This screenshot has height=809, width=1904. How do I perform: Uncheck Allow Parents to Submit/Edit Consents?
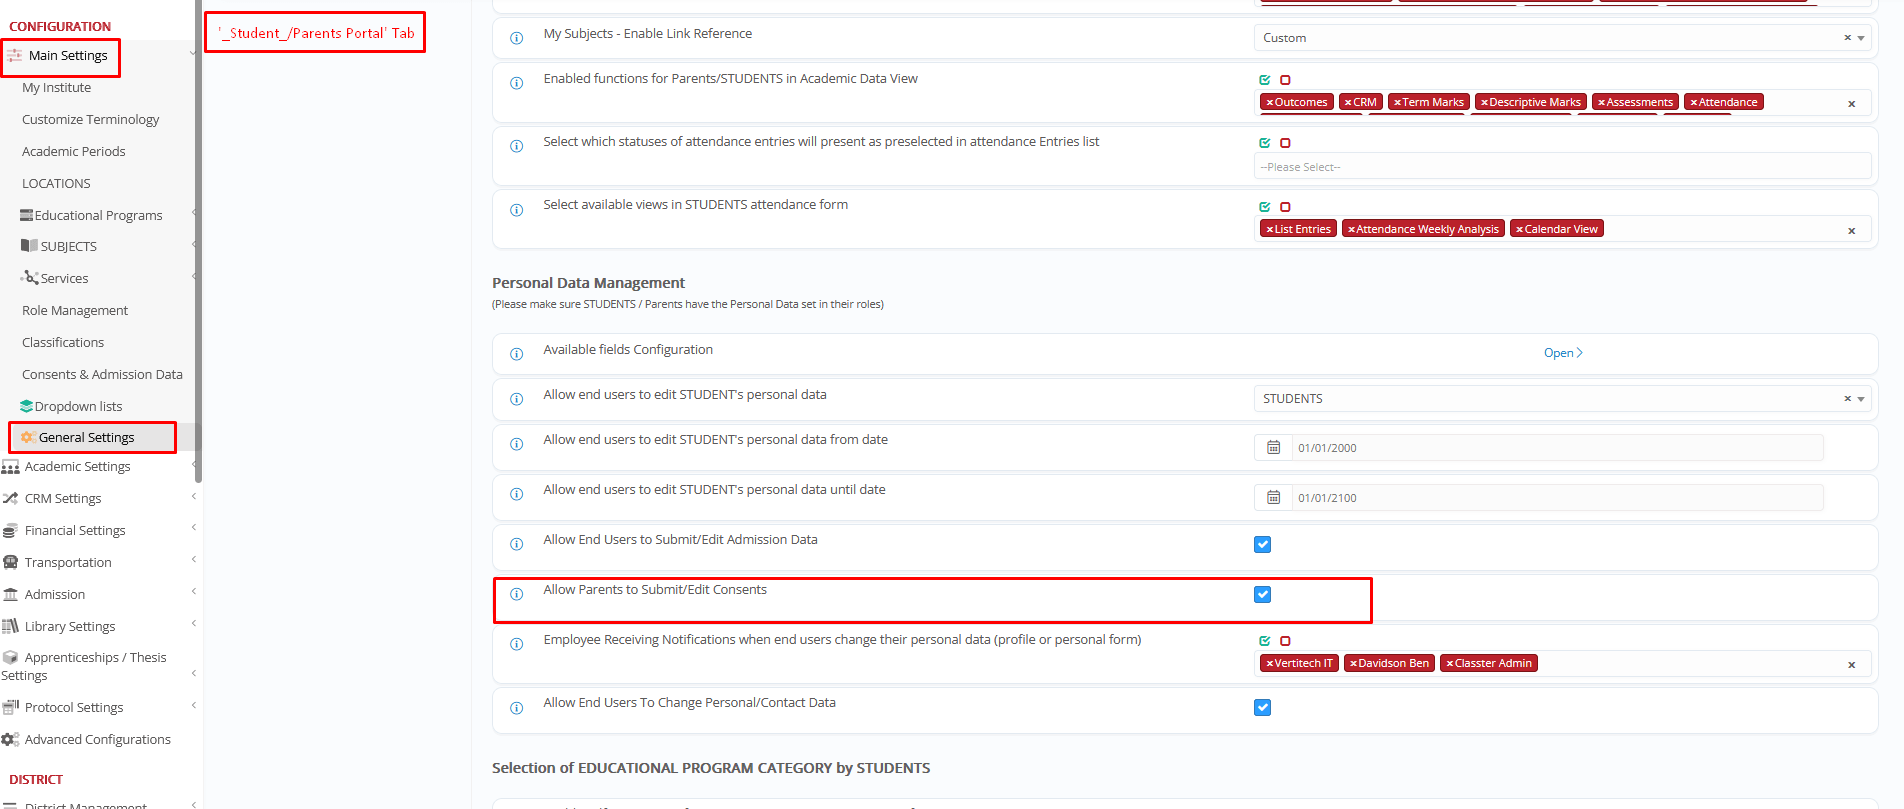[x=1262, y=595]
